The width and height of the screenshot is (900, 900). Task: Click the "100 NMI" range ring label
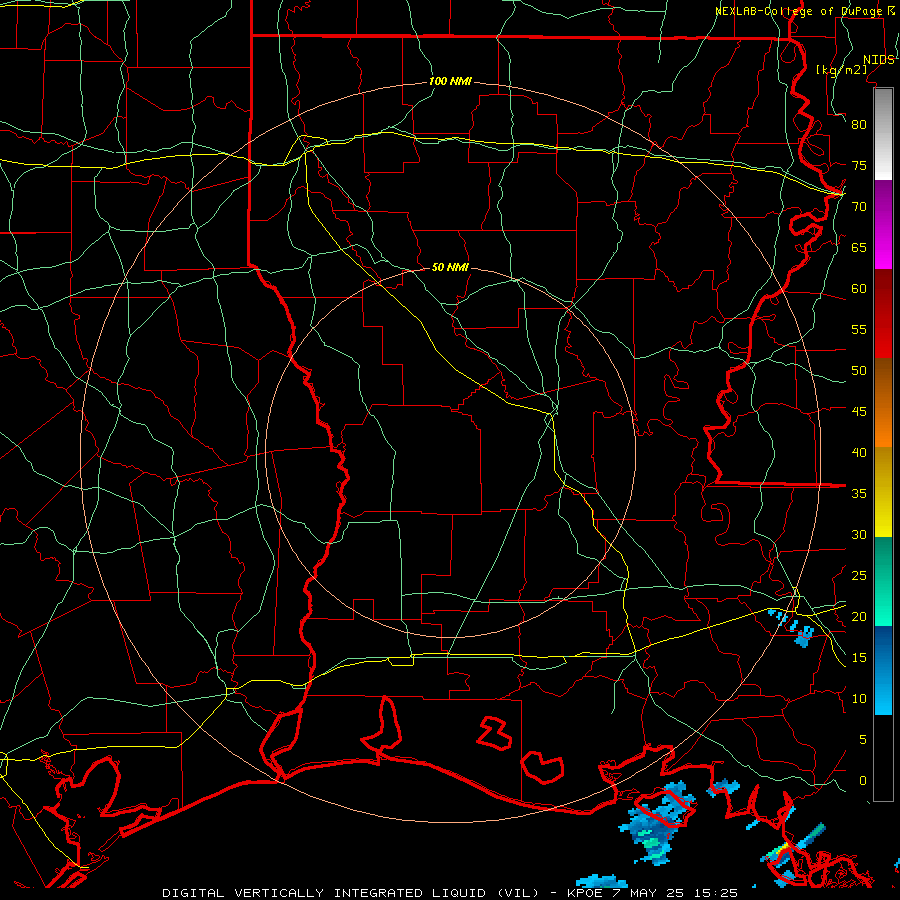450,82
